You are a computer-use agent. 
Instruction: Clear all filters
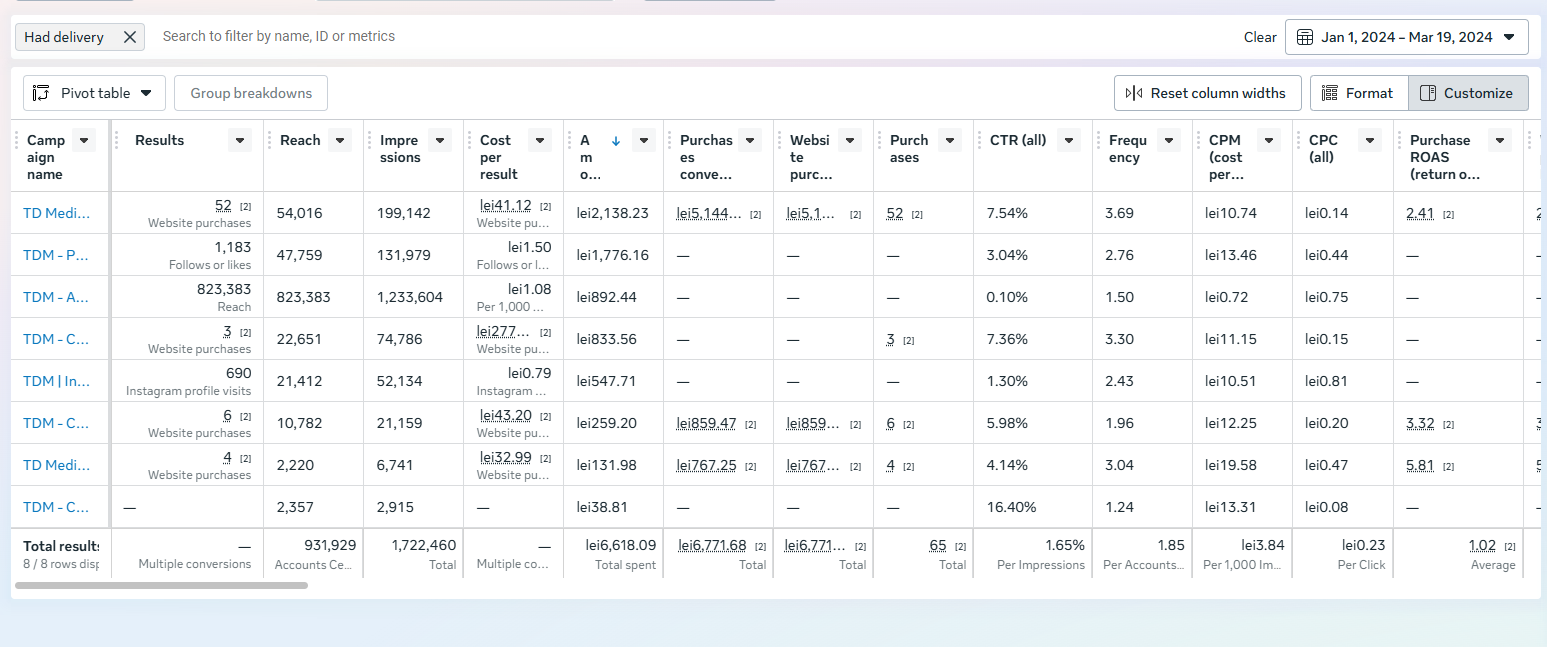(x=1260, y=37)
